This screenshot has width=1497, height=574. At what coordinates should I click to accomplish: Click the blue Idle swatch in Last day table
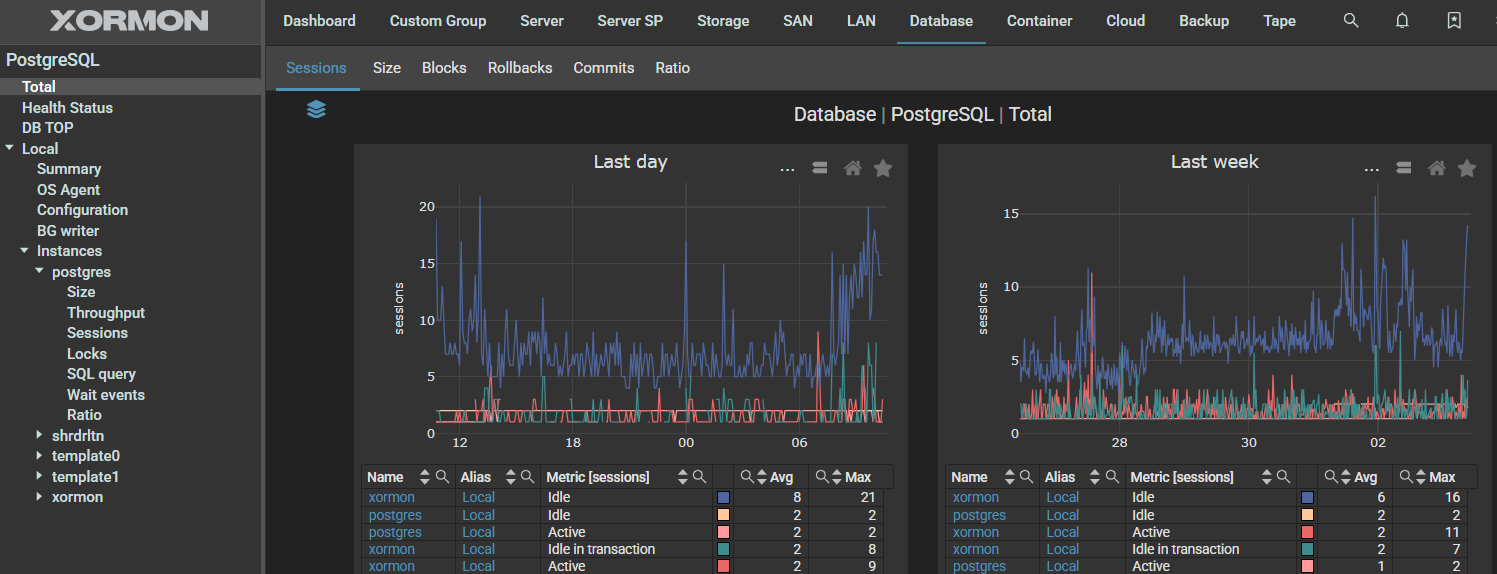[723, 497]
